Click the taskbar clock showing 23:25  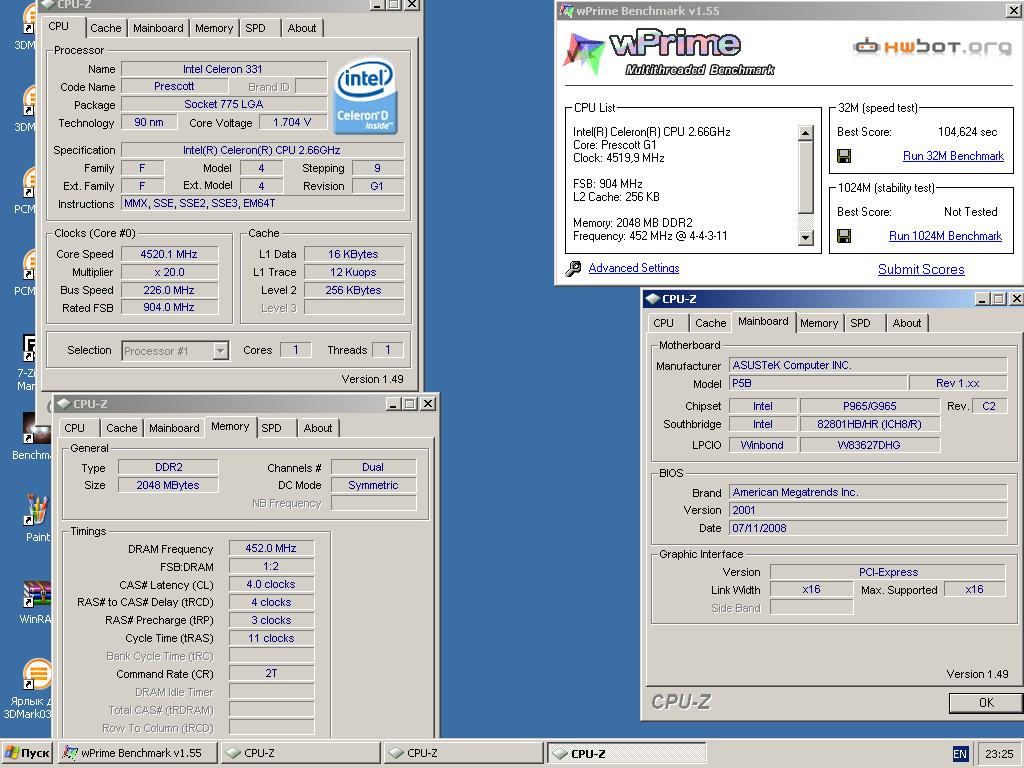coord(999,754)
